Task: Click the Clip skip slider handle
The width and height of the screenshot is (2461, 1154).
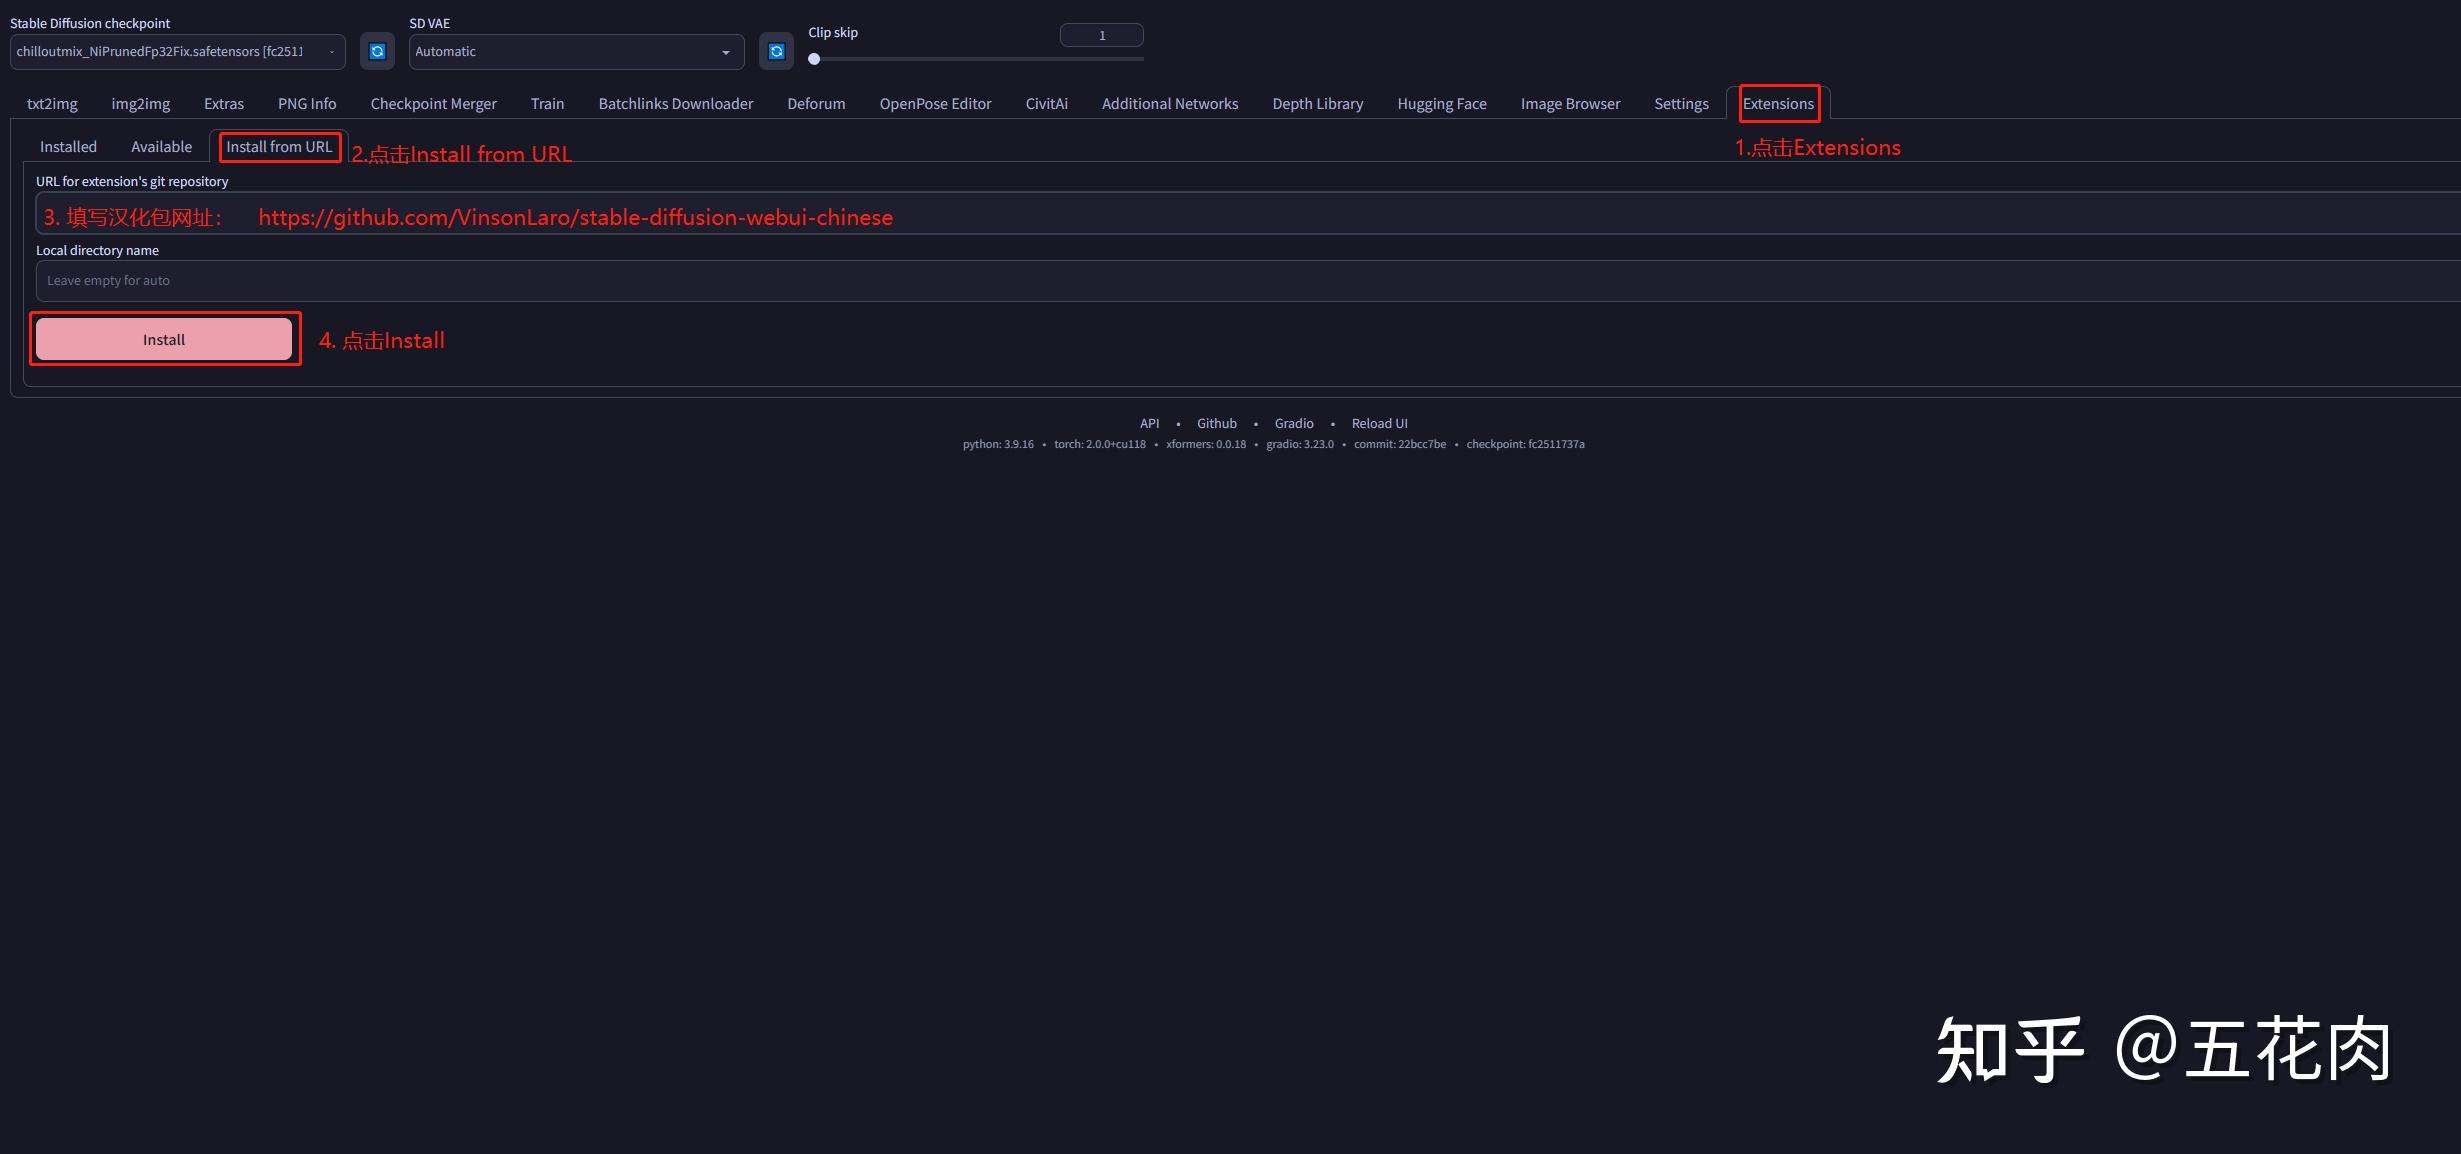Action: pyautogui.click(x=814, y=59)
